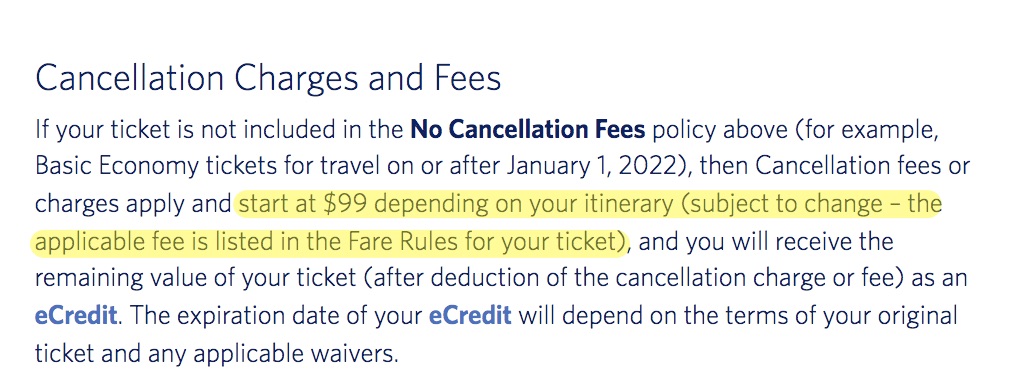1010x392 pixels.
Task: Click the bold 'No Cancellation Fees' text
Action: point(528,129)
